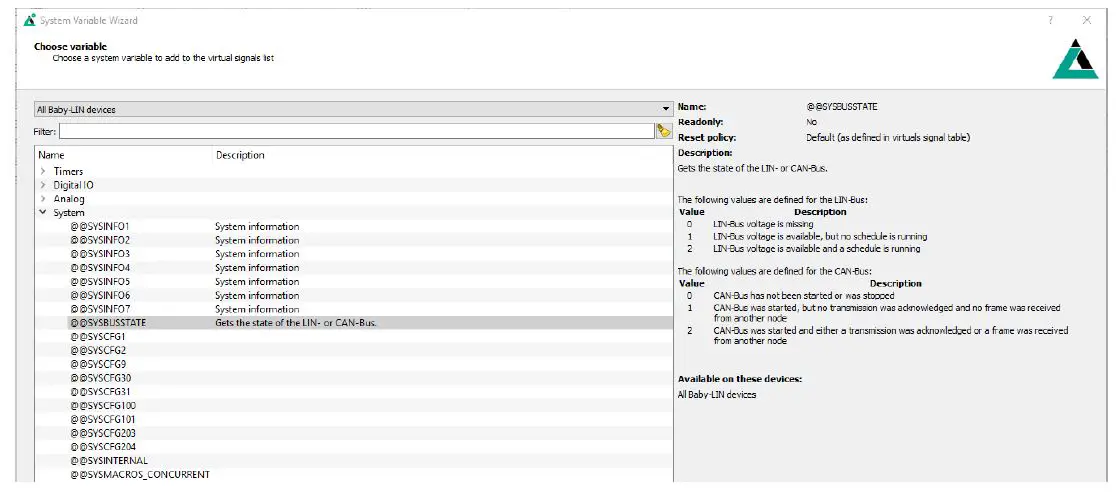Select @@SYSCFG2 variable
Image resolution: width=1116 pixels, height=496 pixels.
(98, 350)
